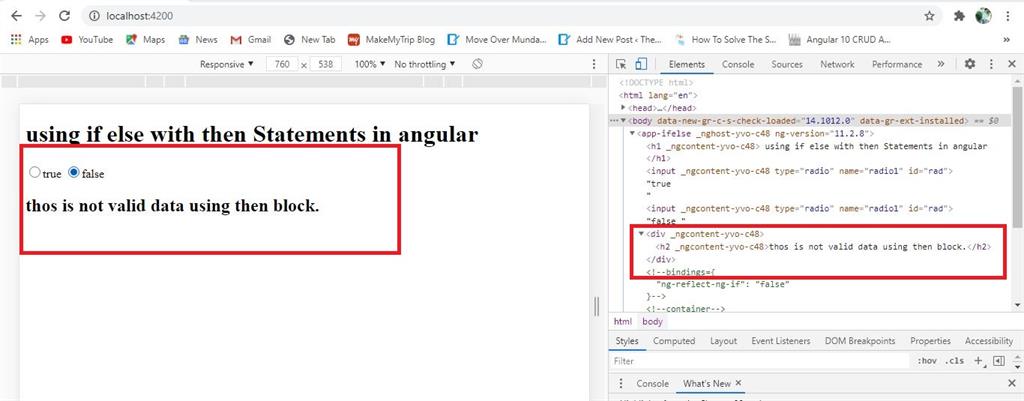The height and width of the screenshot is (401, 1024).
Task: Select the h2 element line in DOM tree
Action: pos(823,247)
